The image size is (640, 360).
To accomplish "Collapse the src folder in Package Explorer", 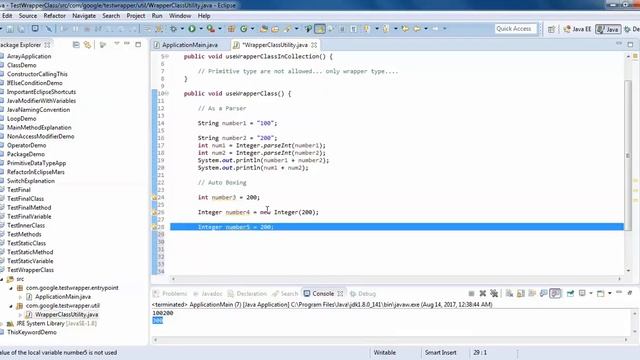I will [2, 279].
